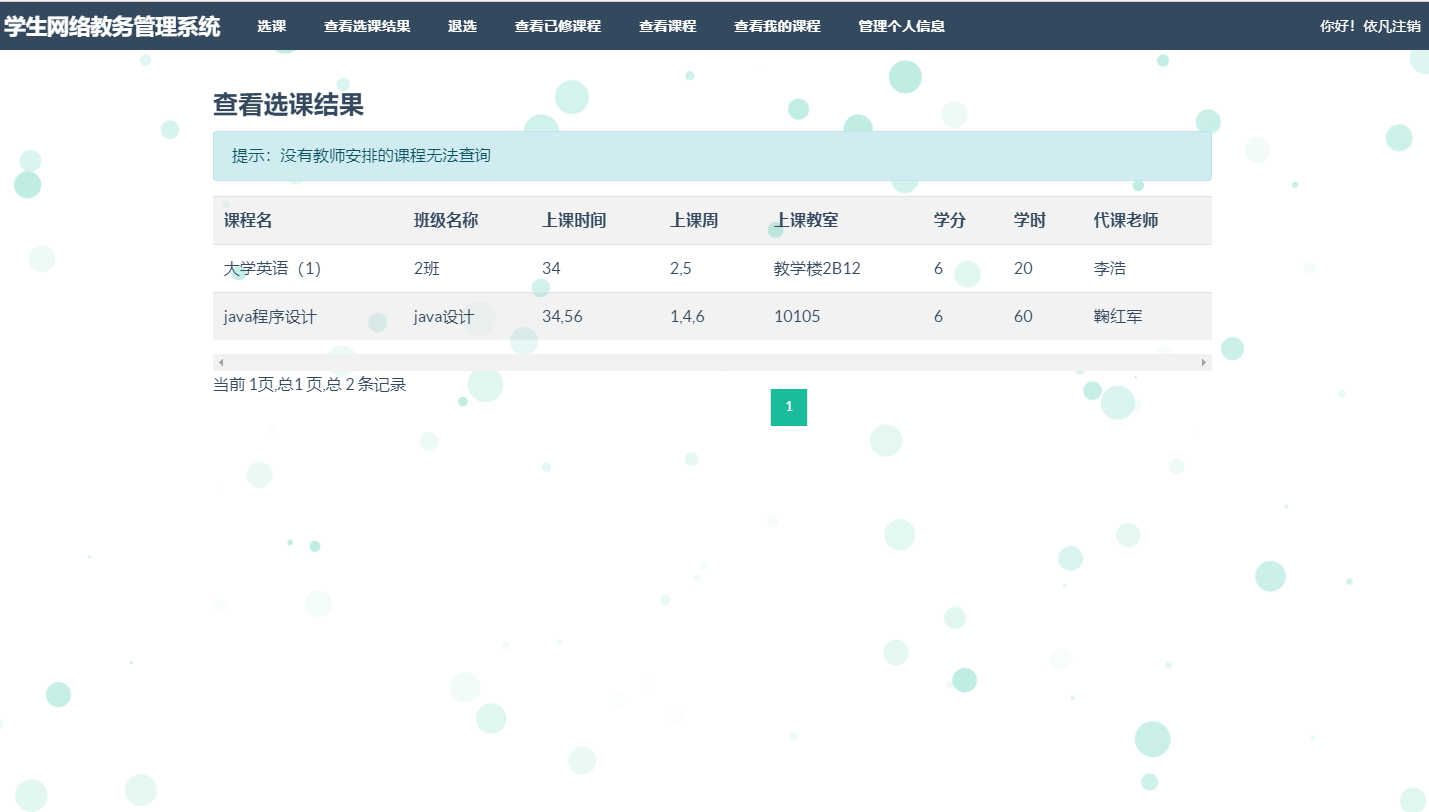This screenshot has height=812, width=1429.
Task: Click the right scrollbar arrow
Action: pyautogui.click(x=1204, y=361)
